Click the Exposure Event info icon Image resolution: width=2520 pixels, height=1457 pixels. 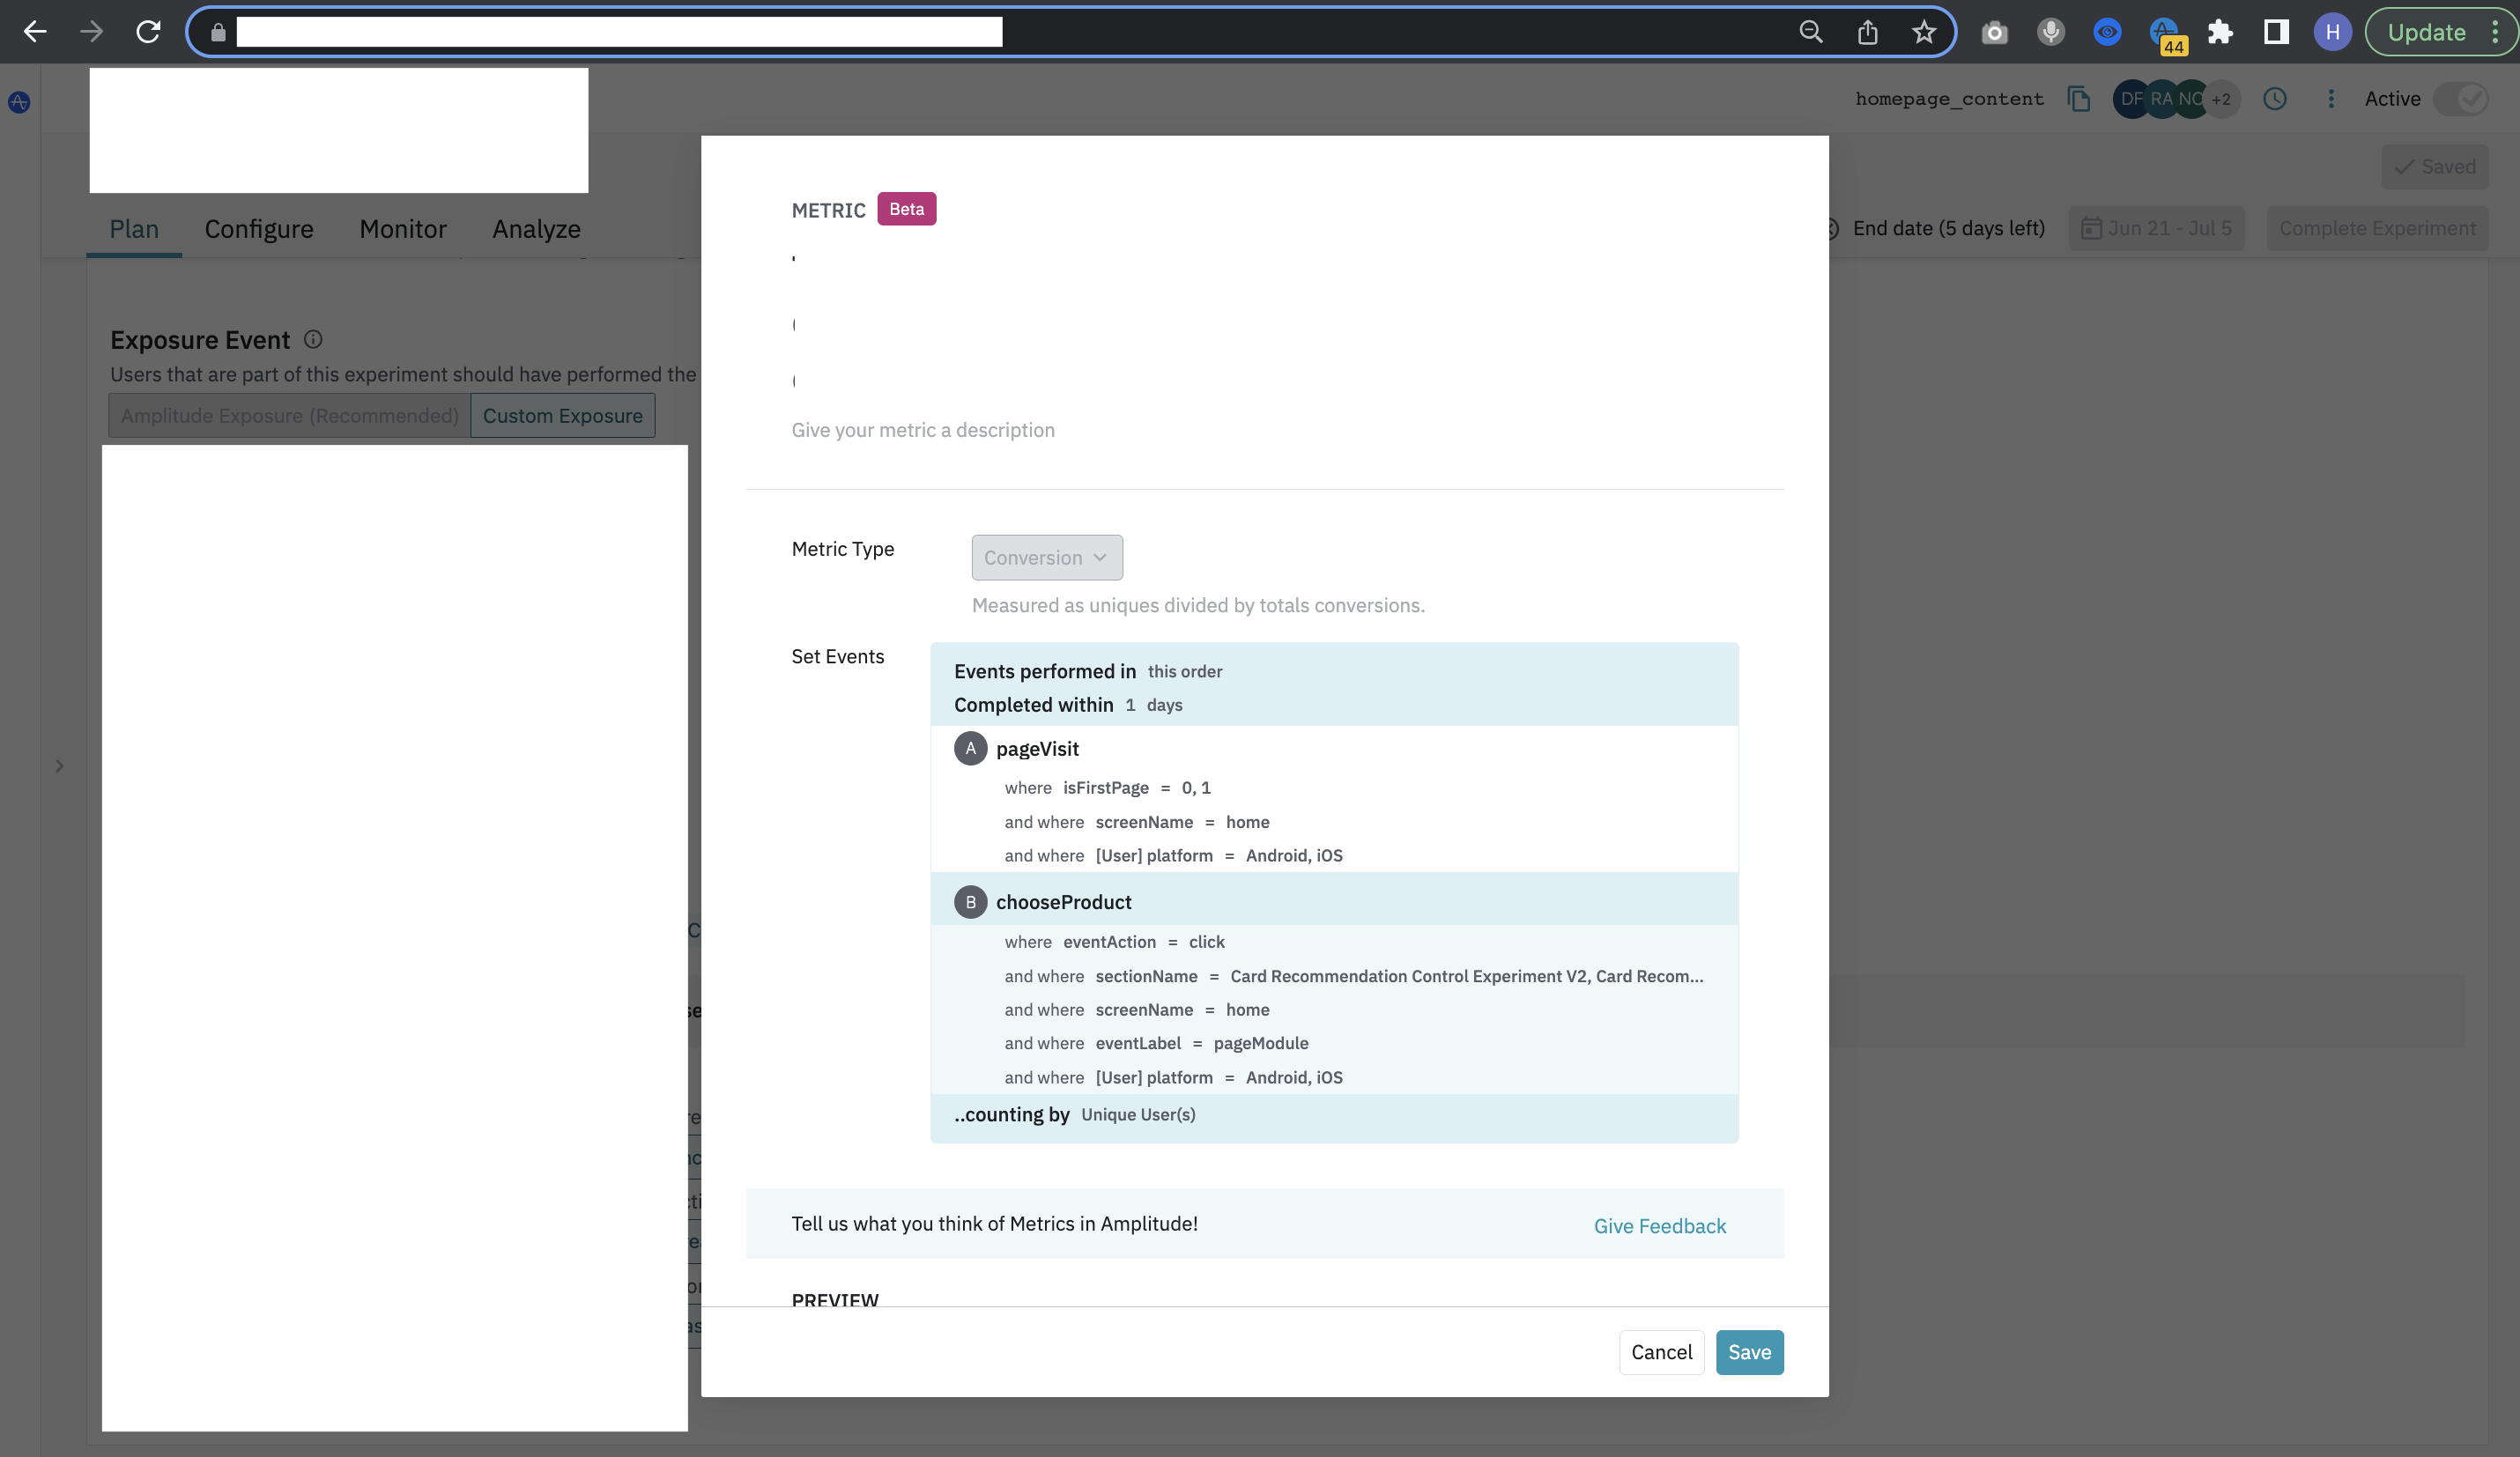[313, 340]
